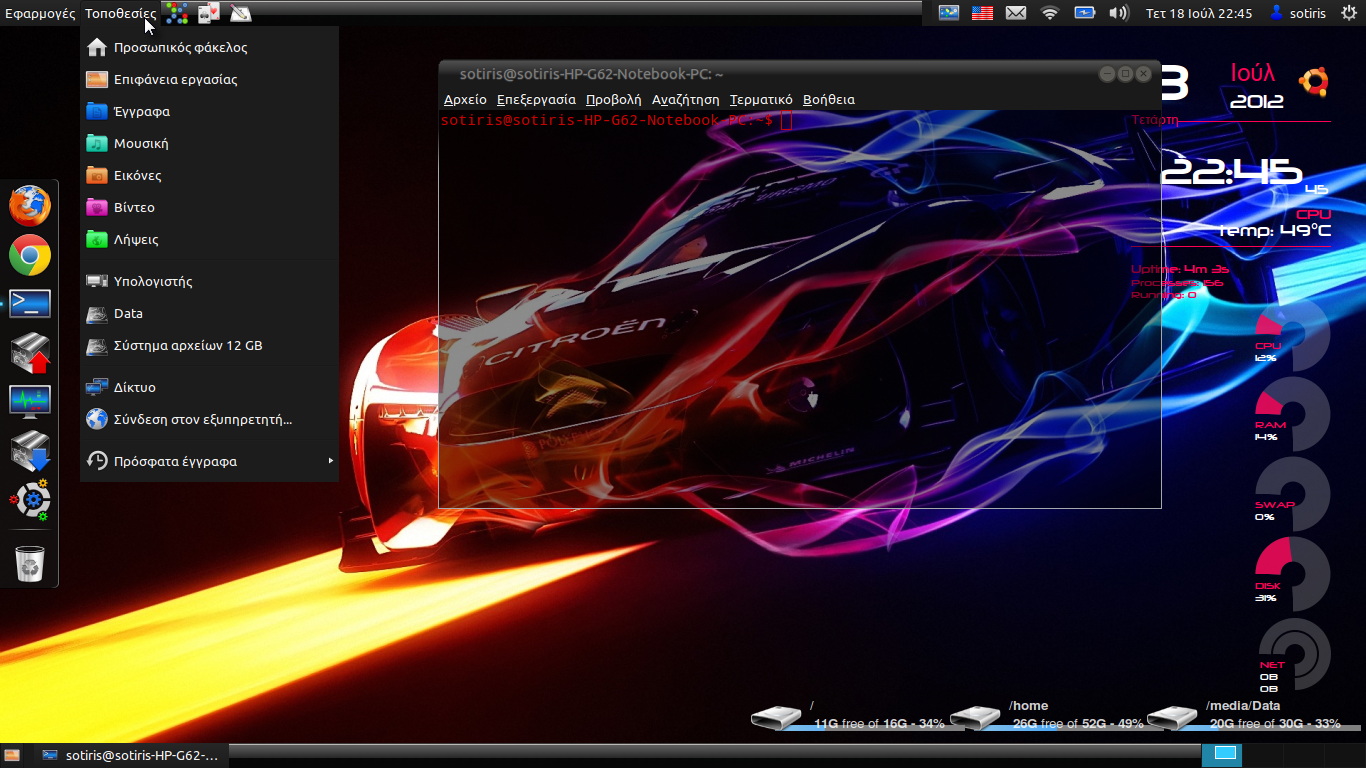Open Σύστημα αρχείων 12 GB volume
The image size is (1366, 768).
pyautogui.click(x=209, y=345)
